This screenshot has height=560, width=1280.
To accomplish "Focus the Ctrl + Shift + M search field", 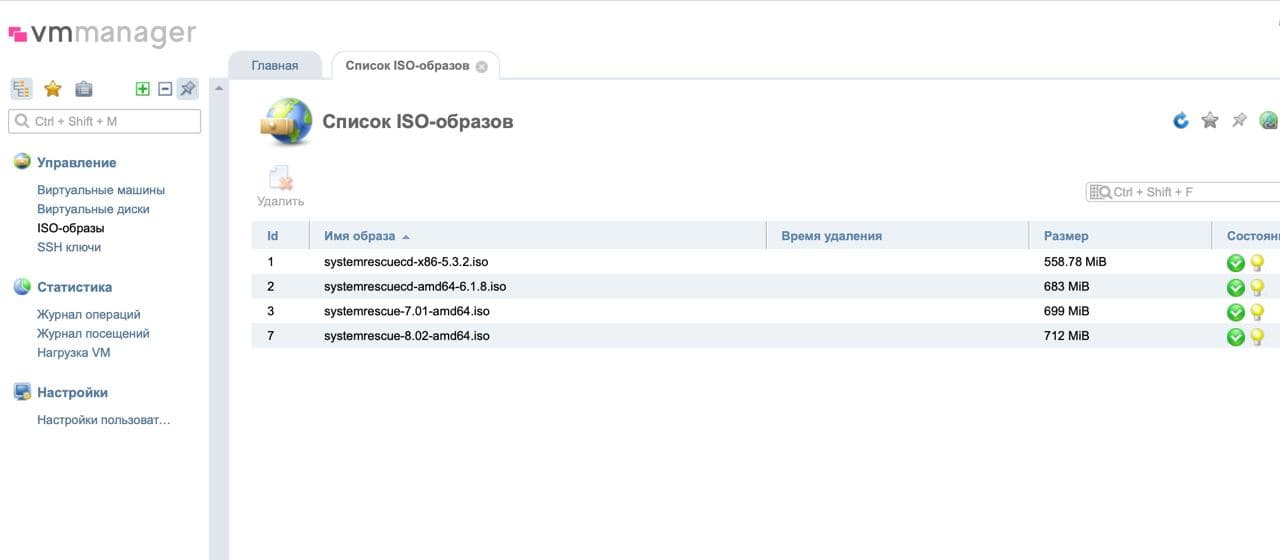I will point(104,121).
